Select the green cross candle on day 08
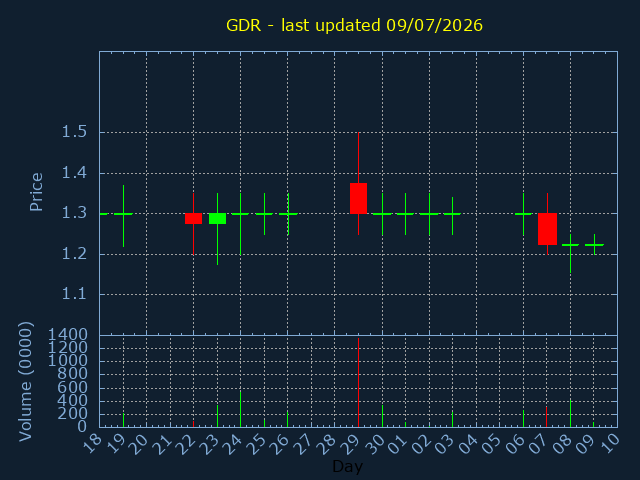Viewport: 640px width, 480px height. pos(570,253)
